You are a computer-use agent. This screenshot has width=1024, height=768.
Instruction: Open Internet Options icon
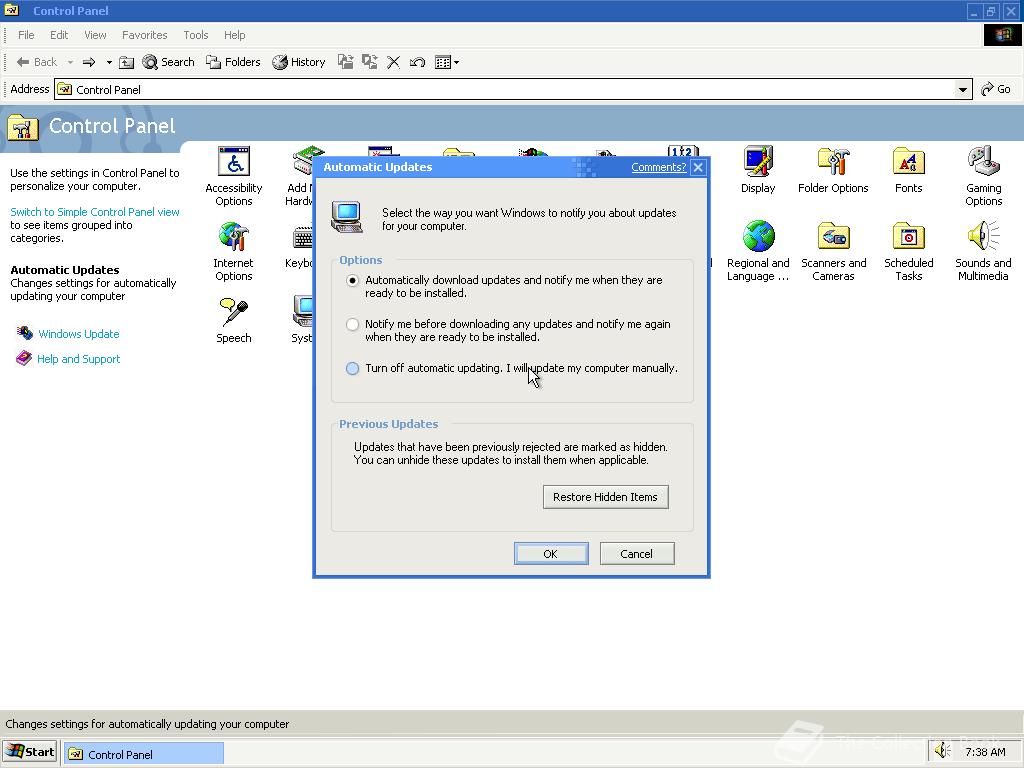click(x=234, y=251)
